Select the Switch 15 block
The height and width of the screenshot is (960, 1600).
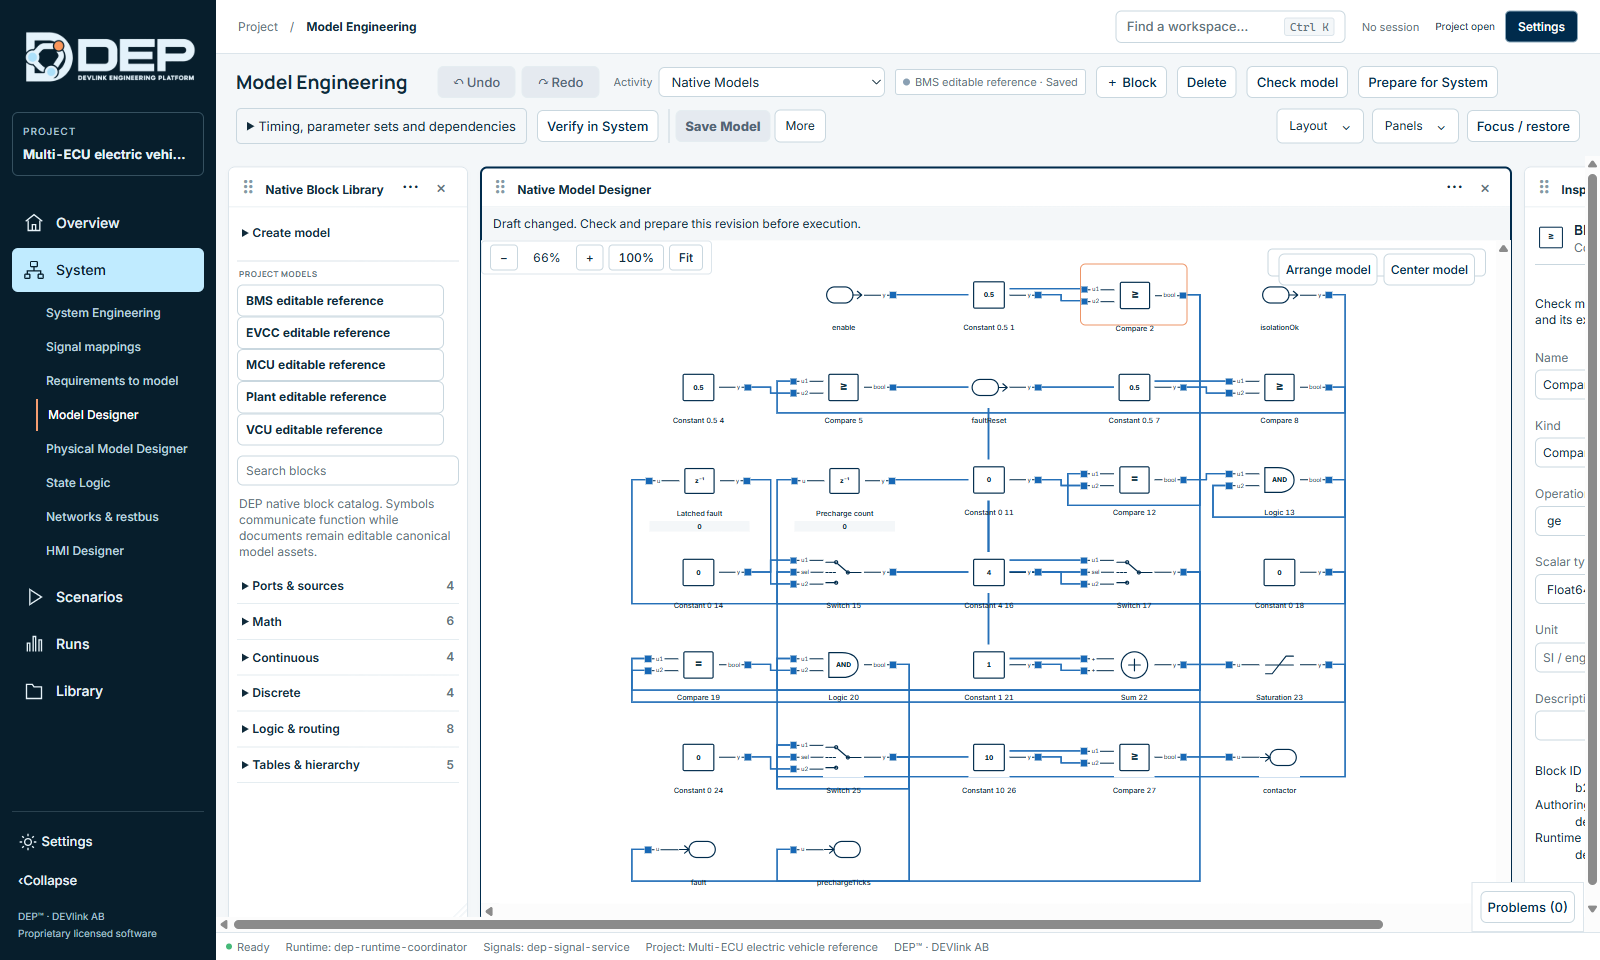pos(843,572)
